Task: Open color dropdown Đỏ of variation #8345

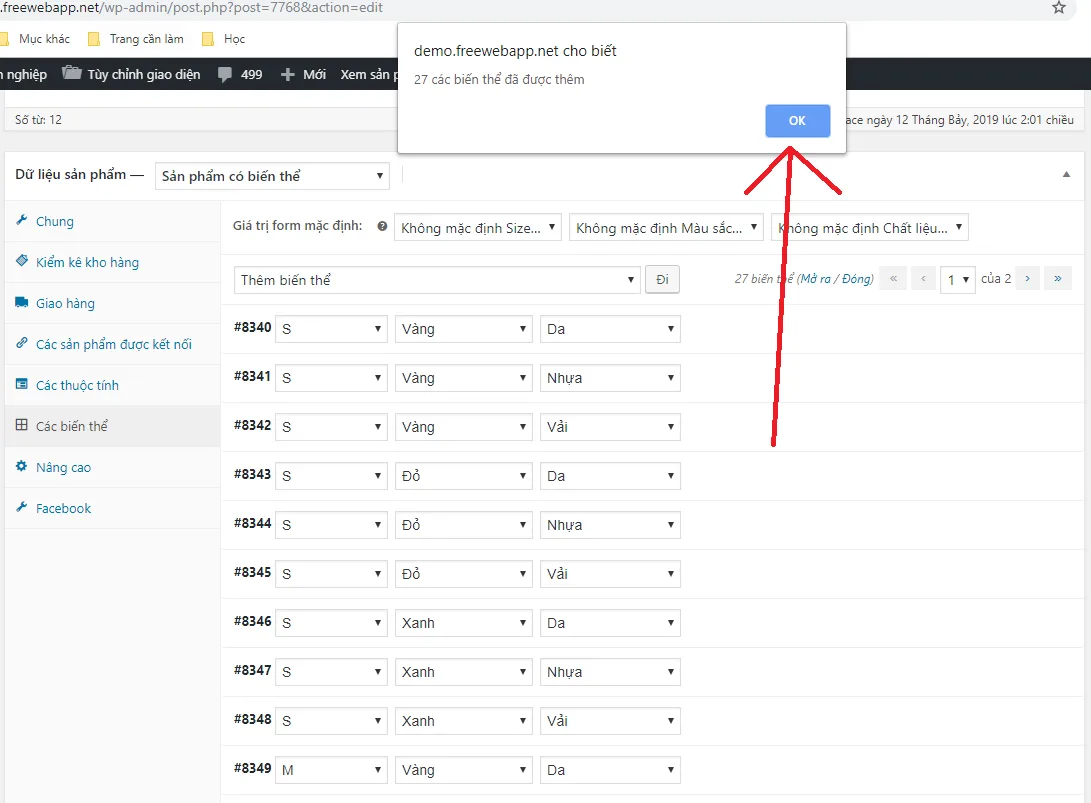Action: click(x=463, y=574)
